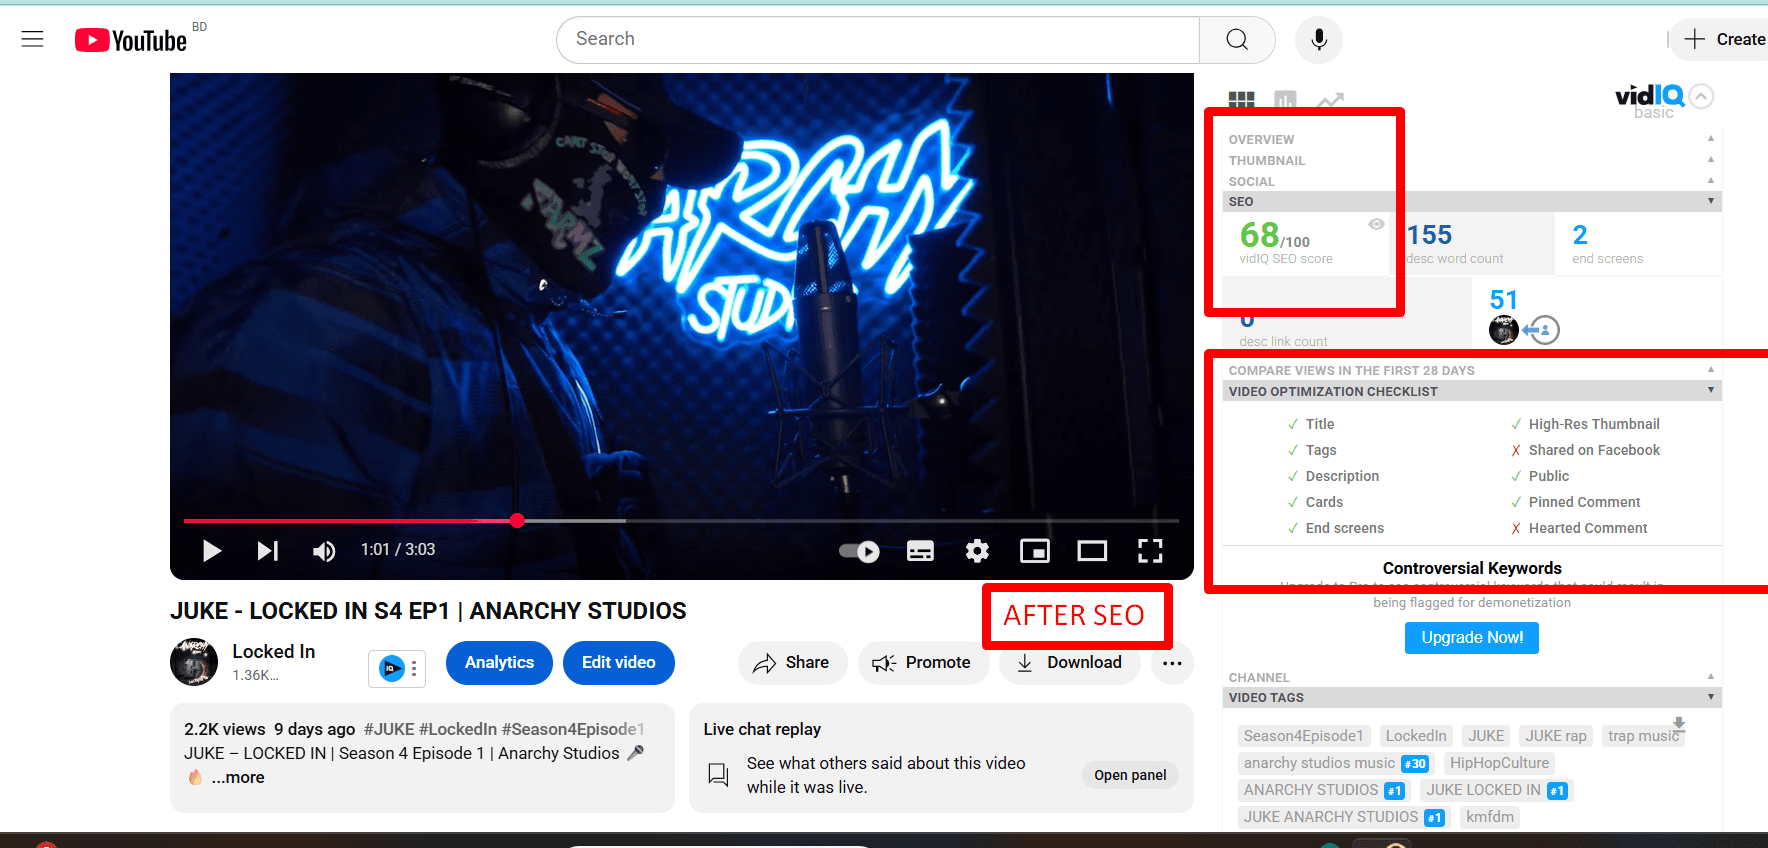Open panel for live chat replay
Screen dimensions: 1768x848
[1130, 775]
